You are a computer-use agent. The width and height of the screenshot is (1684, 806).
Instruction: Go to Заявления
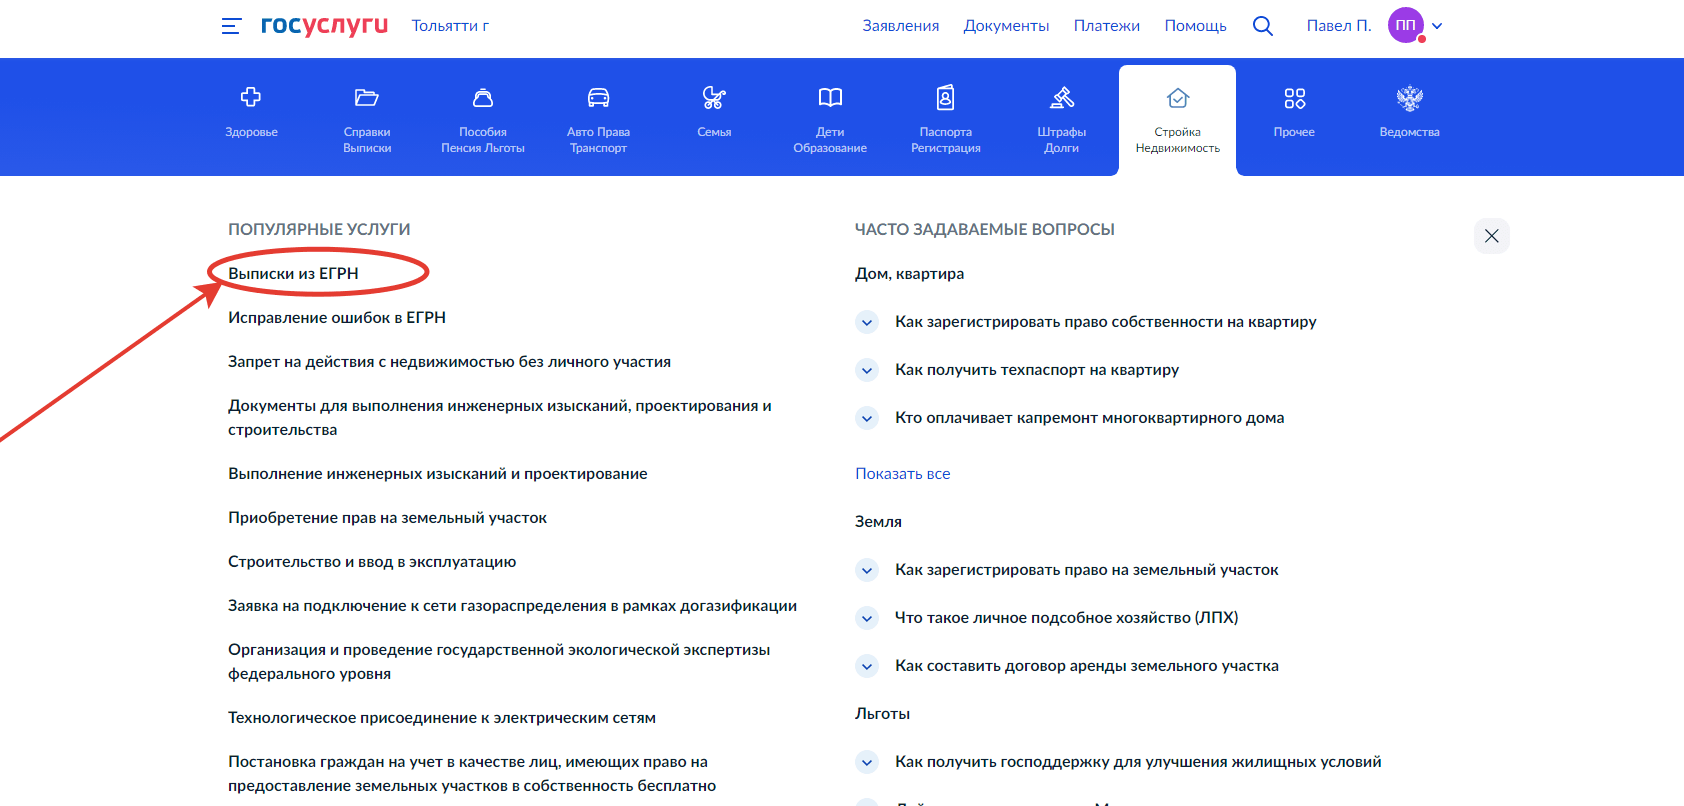point(901,26)
